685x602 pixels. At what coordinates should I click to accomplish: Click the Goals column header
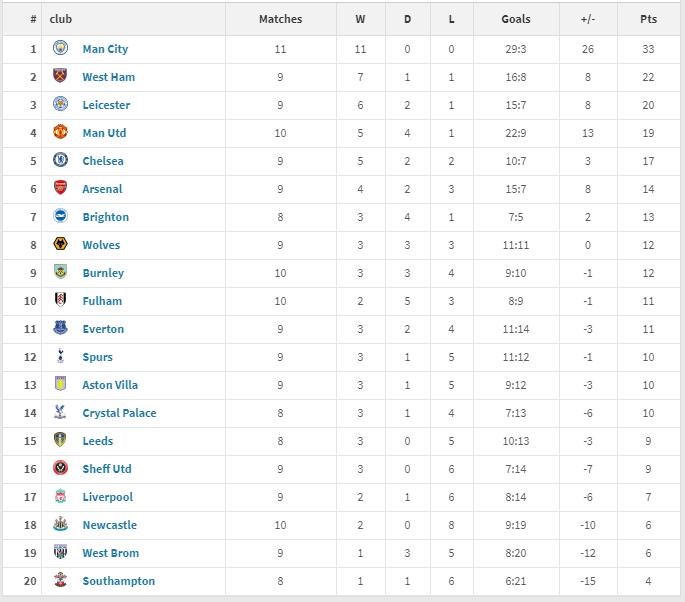click(x=516, y=19)
